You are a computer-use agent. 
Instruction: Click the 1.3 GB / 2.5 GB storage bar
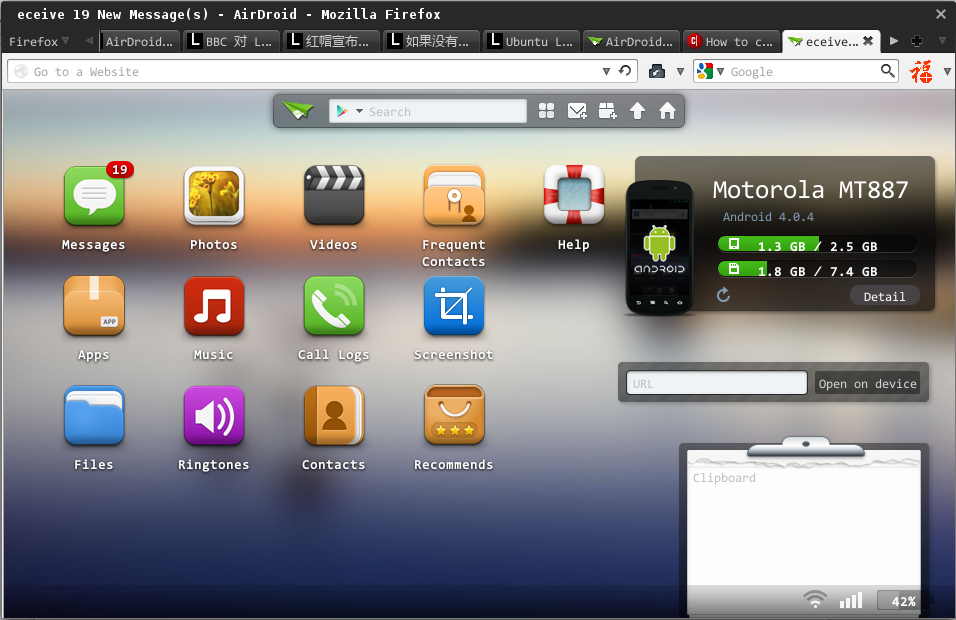click(816, 245)
